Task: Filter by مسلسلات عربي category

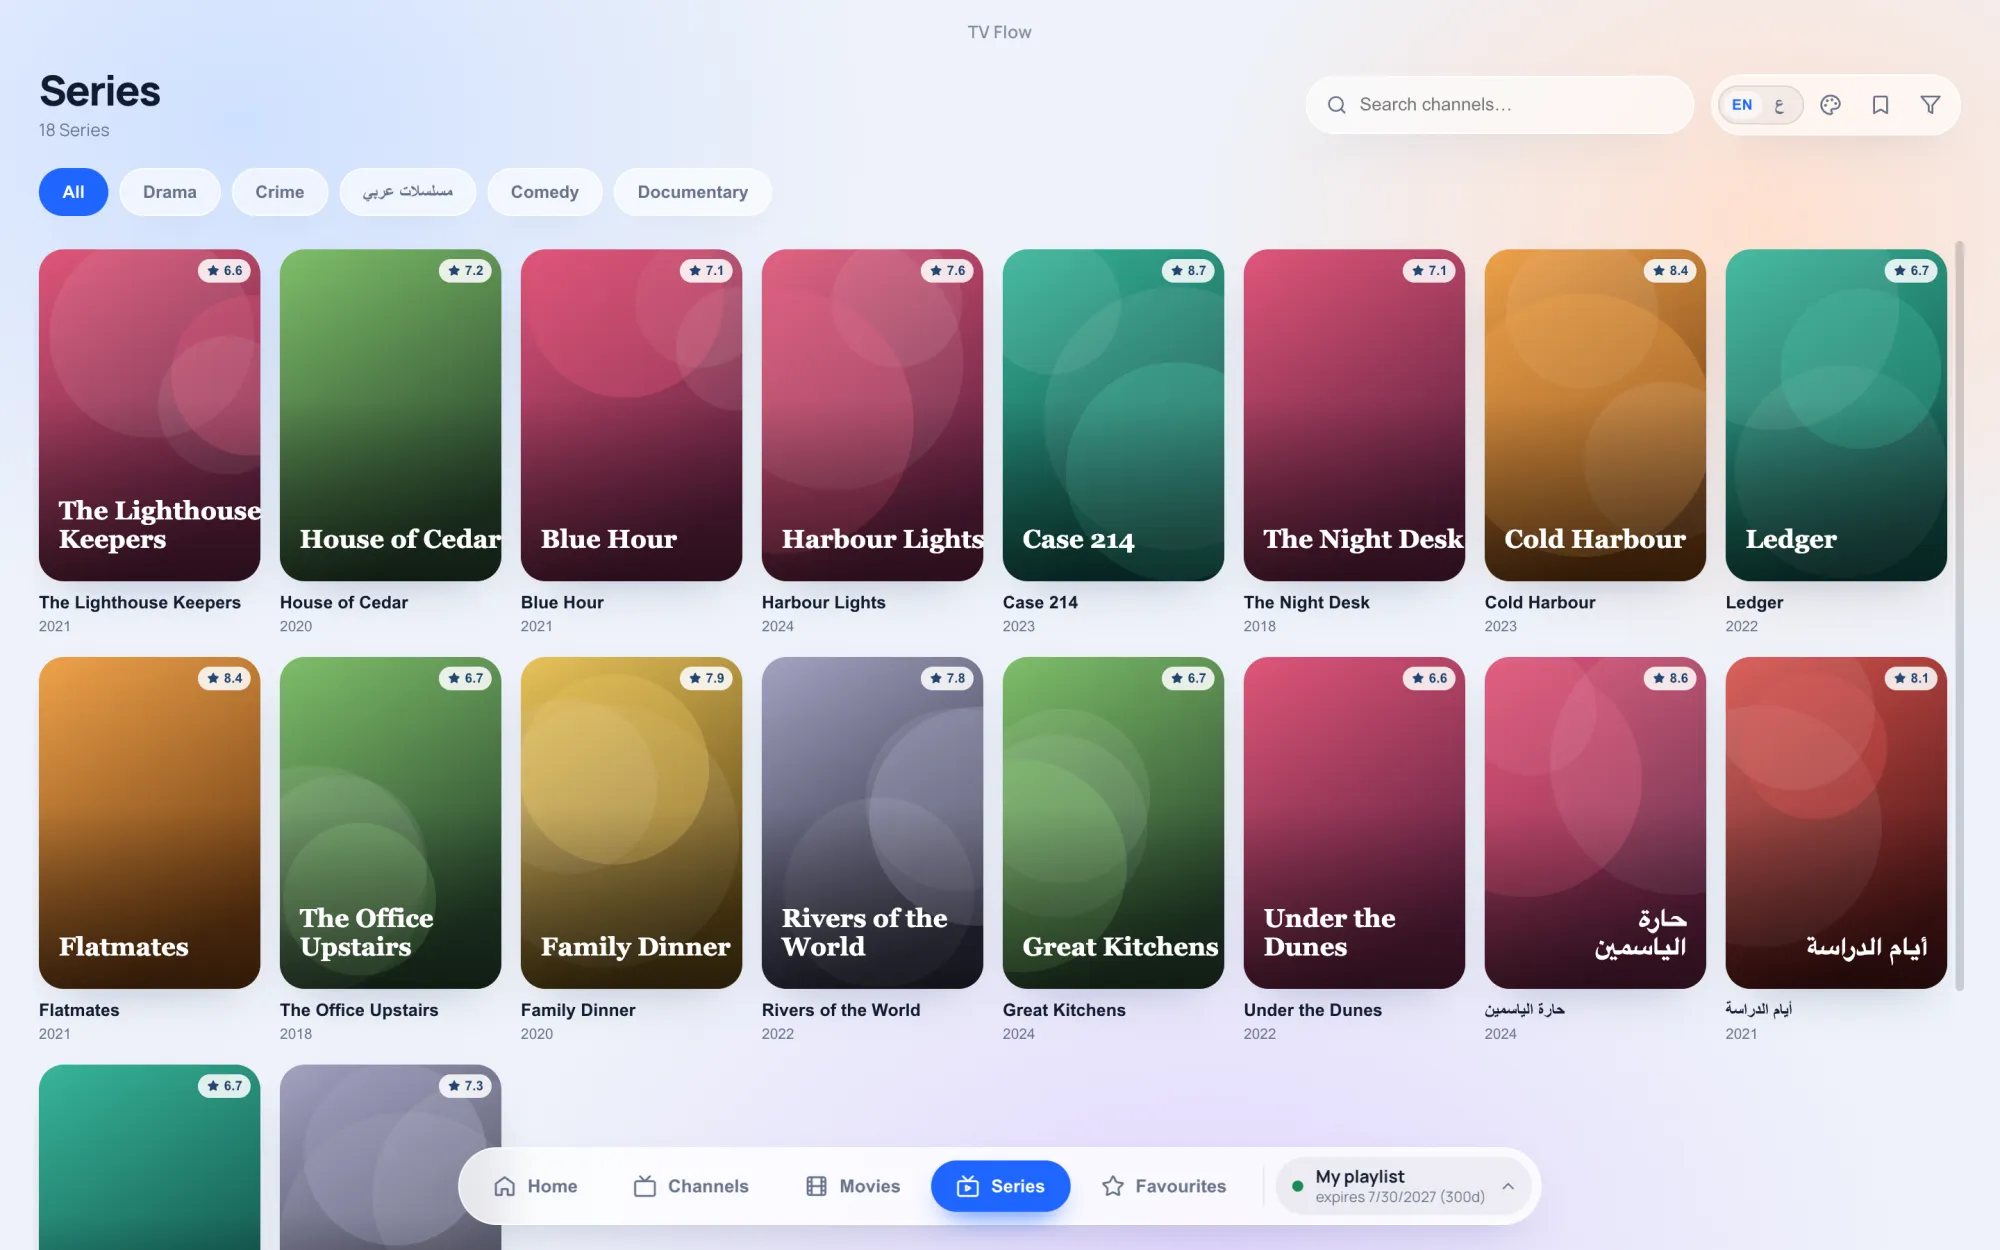Action: point(408,192)
